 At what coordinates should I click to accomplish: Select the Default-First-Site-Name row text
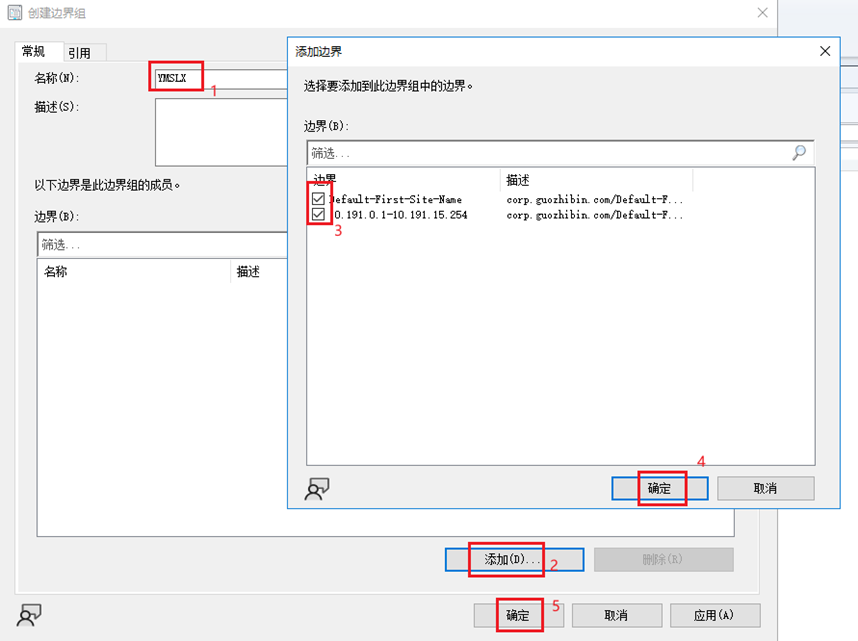[x=396, y=199]
